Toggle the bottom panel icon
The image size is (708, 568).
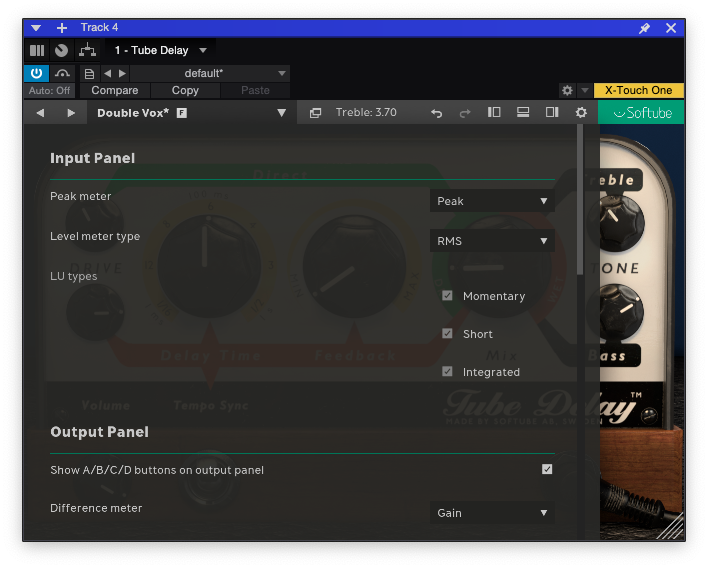click(523, 112)
